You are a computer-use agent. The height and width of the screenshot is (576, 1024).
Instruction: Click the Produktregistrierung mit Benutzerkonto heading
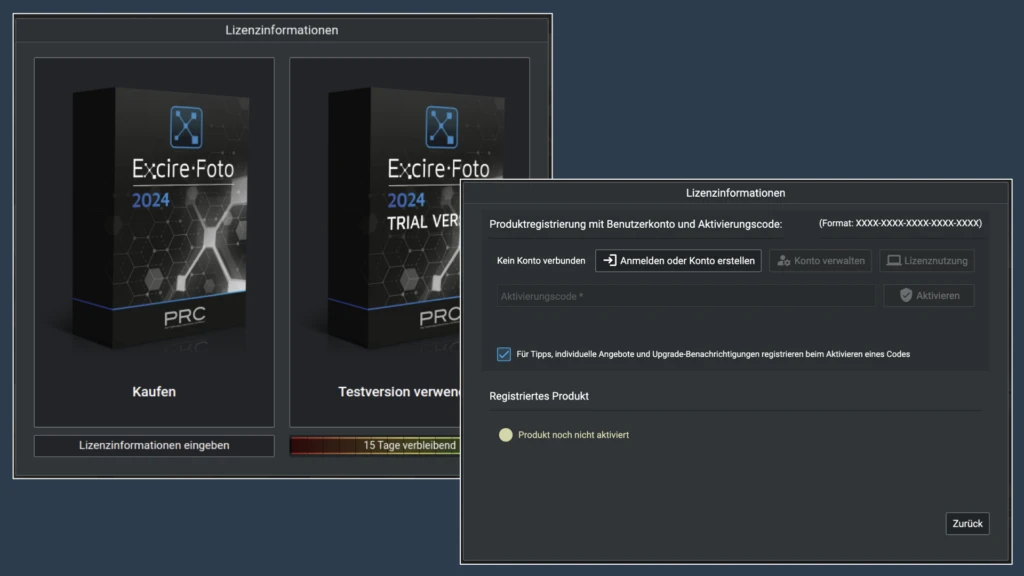(x=635, y=224)
